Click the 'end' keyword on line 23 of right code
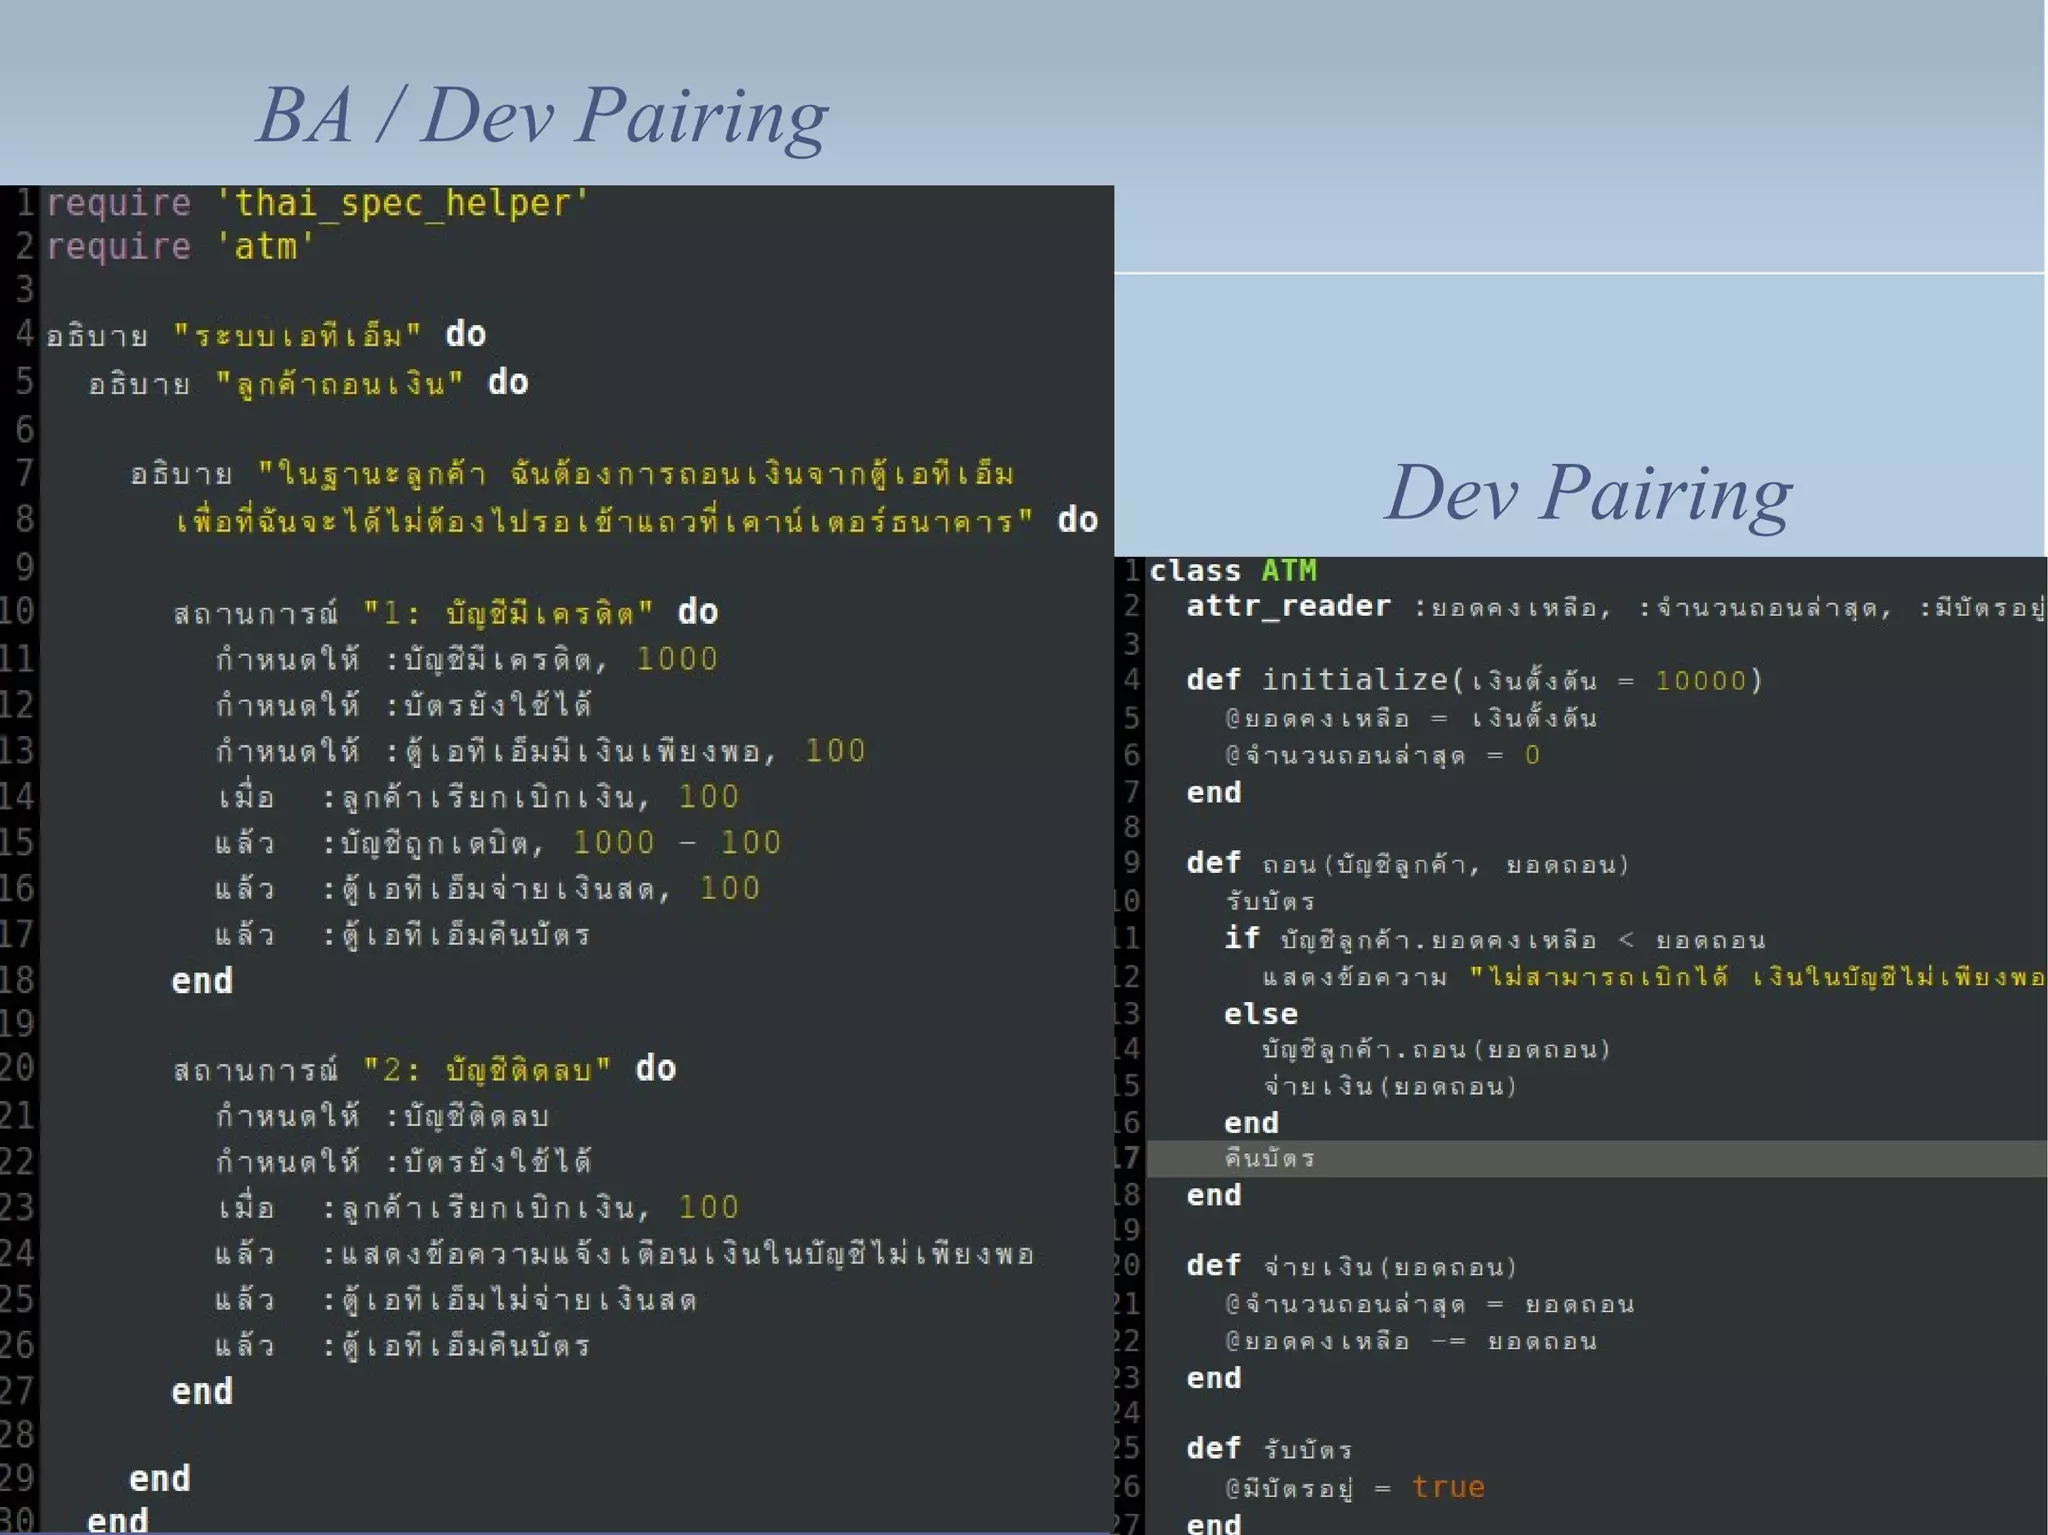Image resolution: width=2048 pixels, height=1535 pixels. point(1214,1378)
